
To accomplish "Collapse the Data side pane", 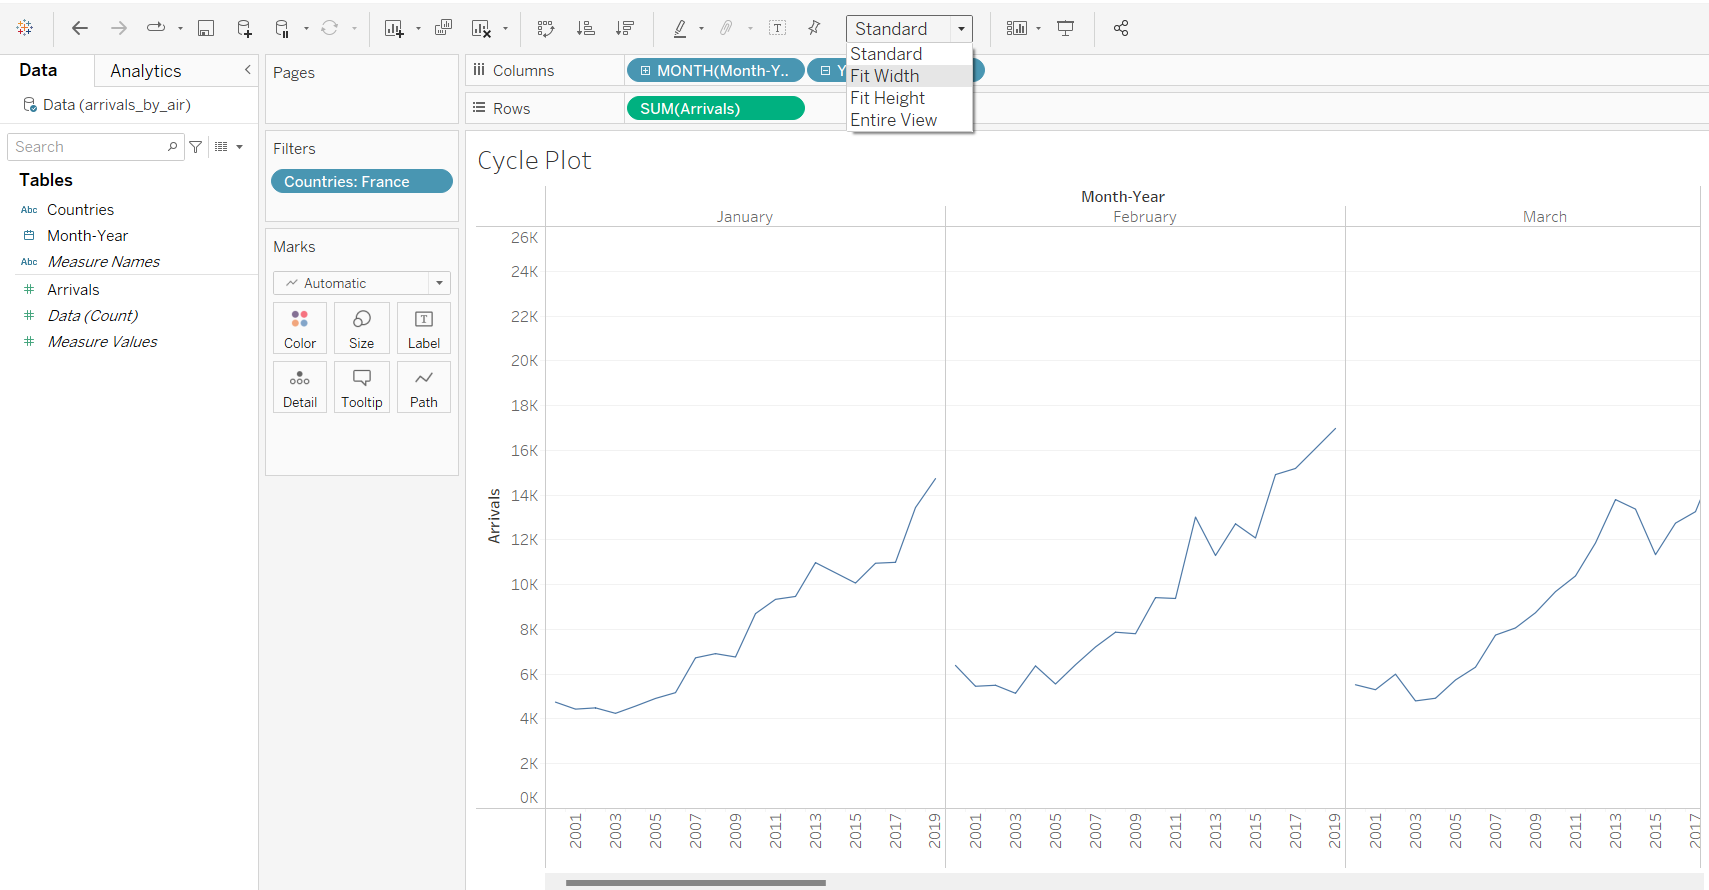I will click(247, 70).
